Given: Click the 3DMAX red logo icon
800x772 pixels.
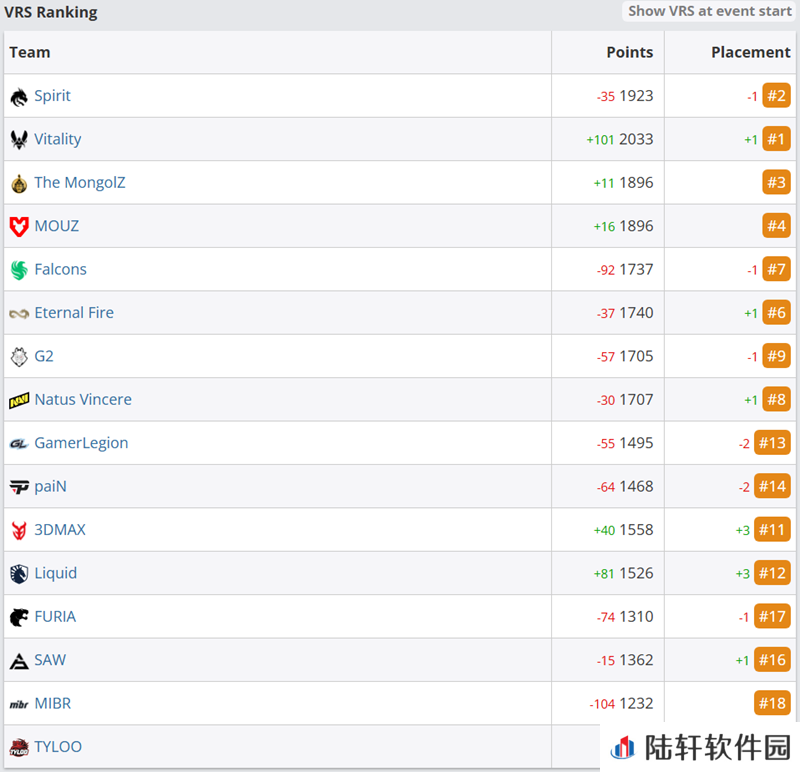Looking at the screenshot, I should 19,530.
